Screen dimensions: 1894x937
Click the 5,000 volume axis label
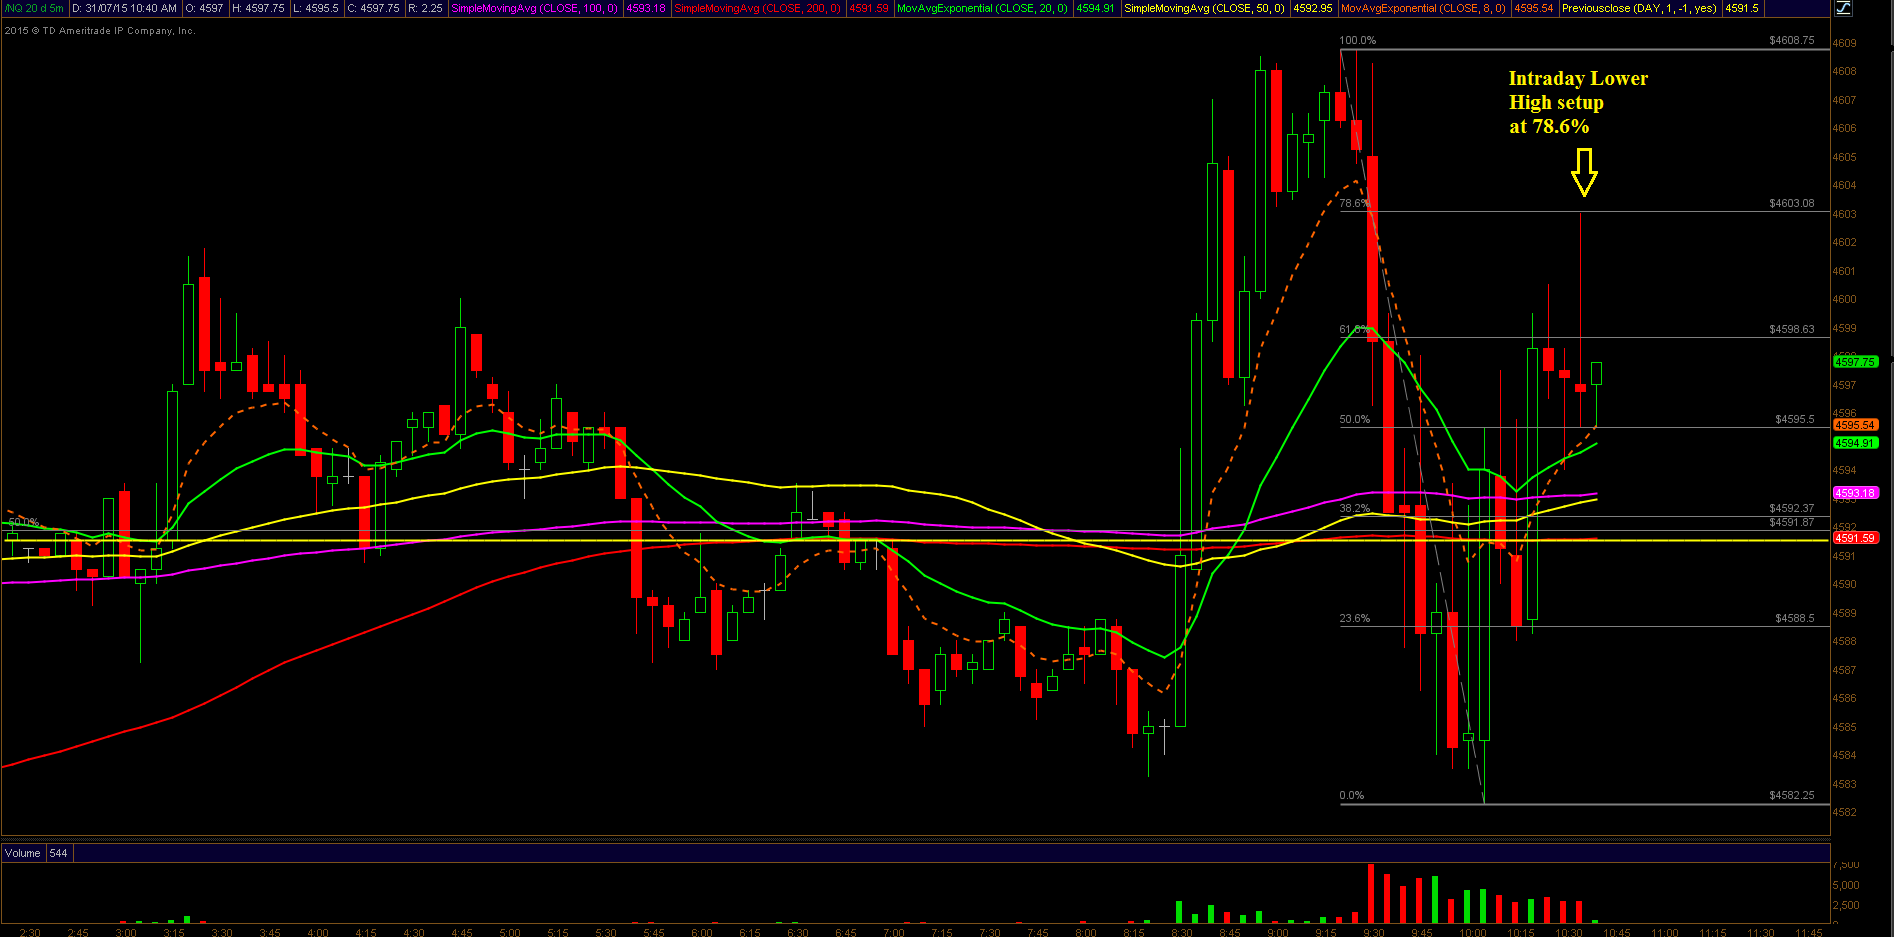pos(1847,885)
